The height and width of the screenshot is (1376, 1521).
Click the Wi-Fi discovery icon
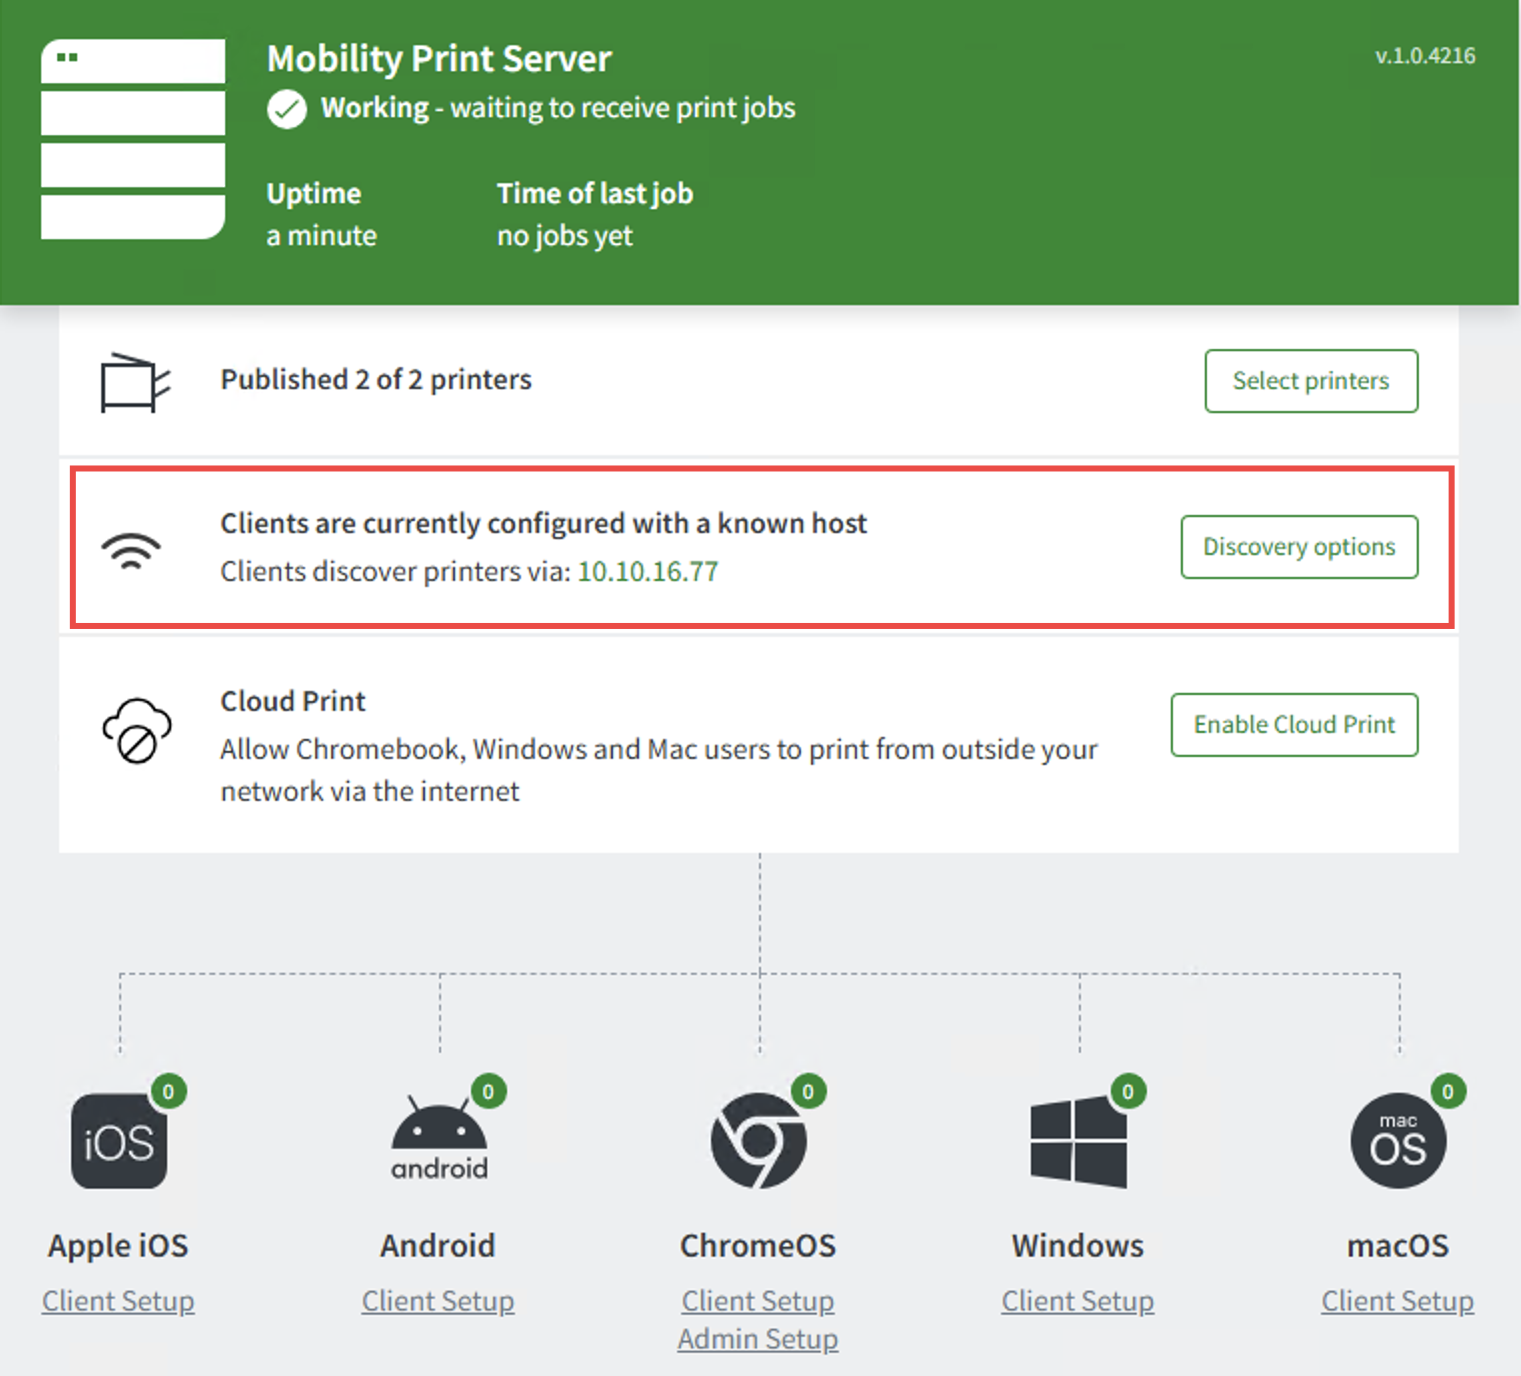click(x=131, y=551)
